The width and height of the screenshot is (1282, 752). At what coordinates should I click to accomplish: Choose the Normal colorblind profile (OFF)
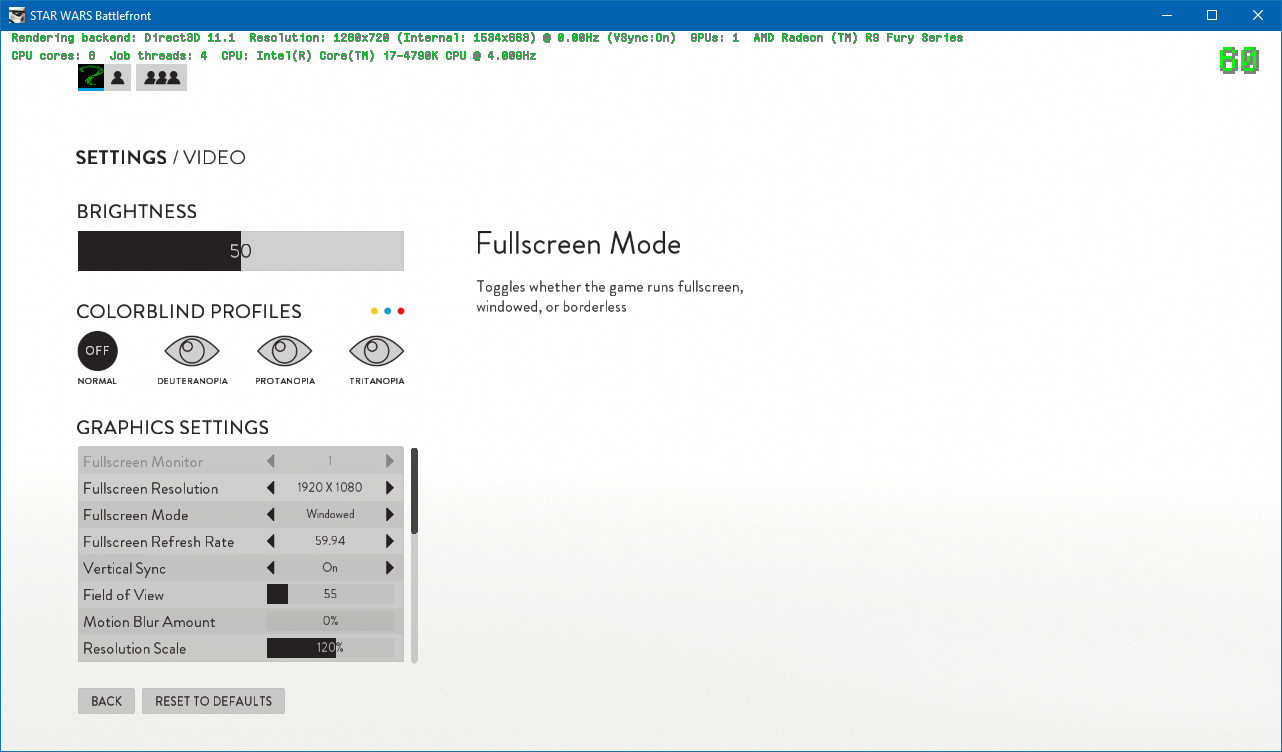tap(97, 351)
